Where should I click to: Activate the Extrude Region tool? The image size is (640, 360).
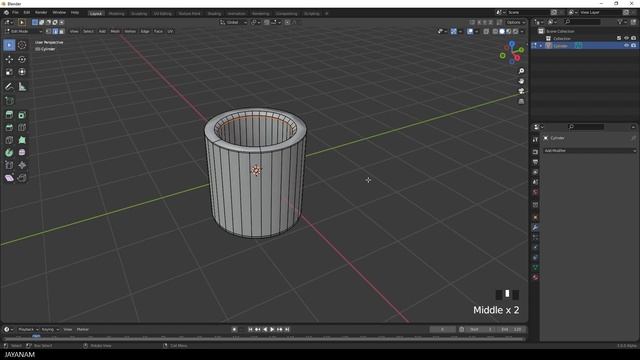(x=9, y=115)
